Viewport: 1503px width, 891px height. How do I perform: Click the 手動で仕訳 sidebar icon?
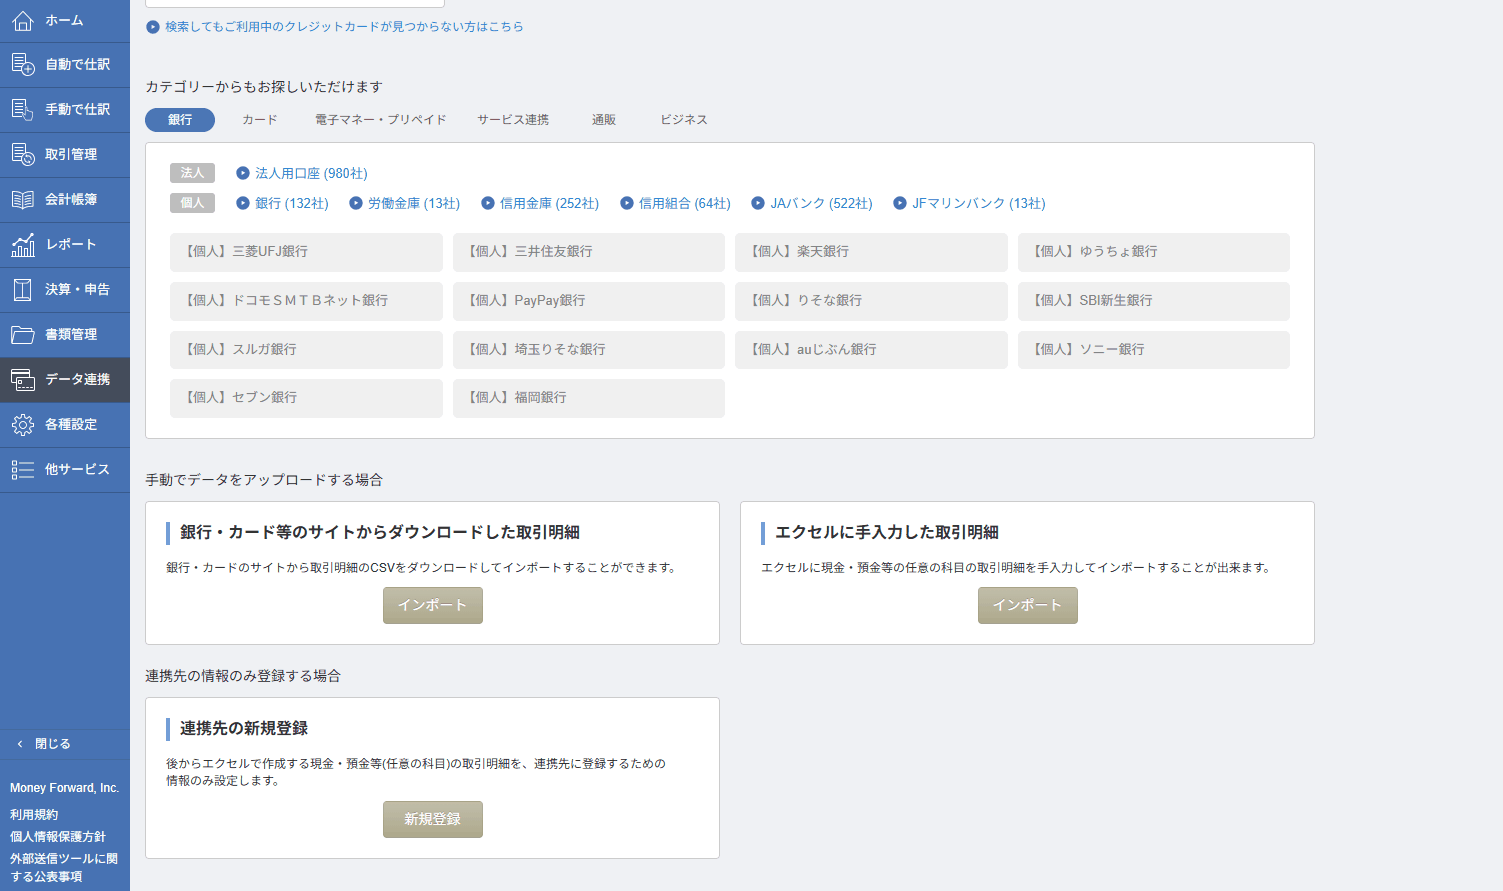pyautogui.click(x=23, y=109)
